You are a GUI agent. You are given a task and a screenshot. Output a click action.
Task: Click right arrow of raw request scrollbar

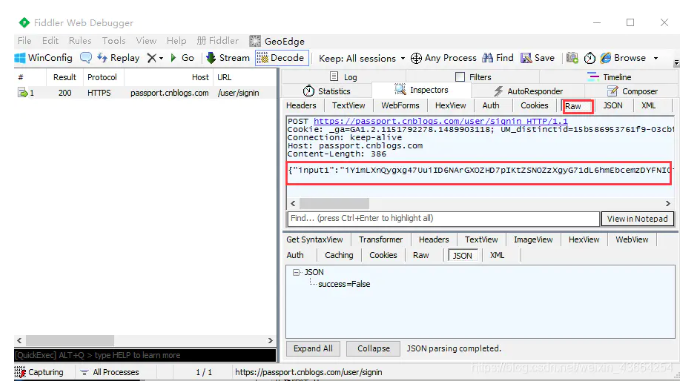coord(668,203)
